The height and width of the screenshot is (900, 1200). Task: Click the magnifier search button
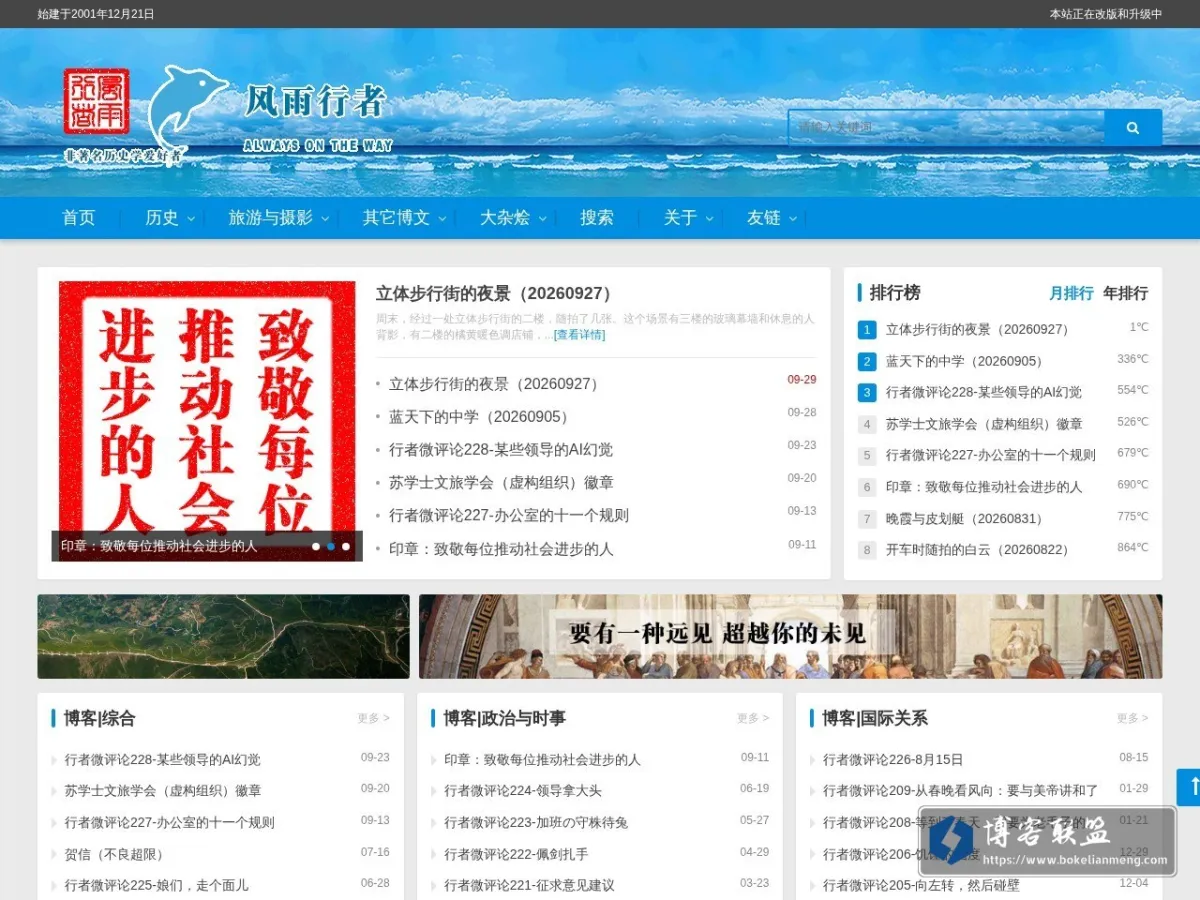point(1133,128)
